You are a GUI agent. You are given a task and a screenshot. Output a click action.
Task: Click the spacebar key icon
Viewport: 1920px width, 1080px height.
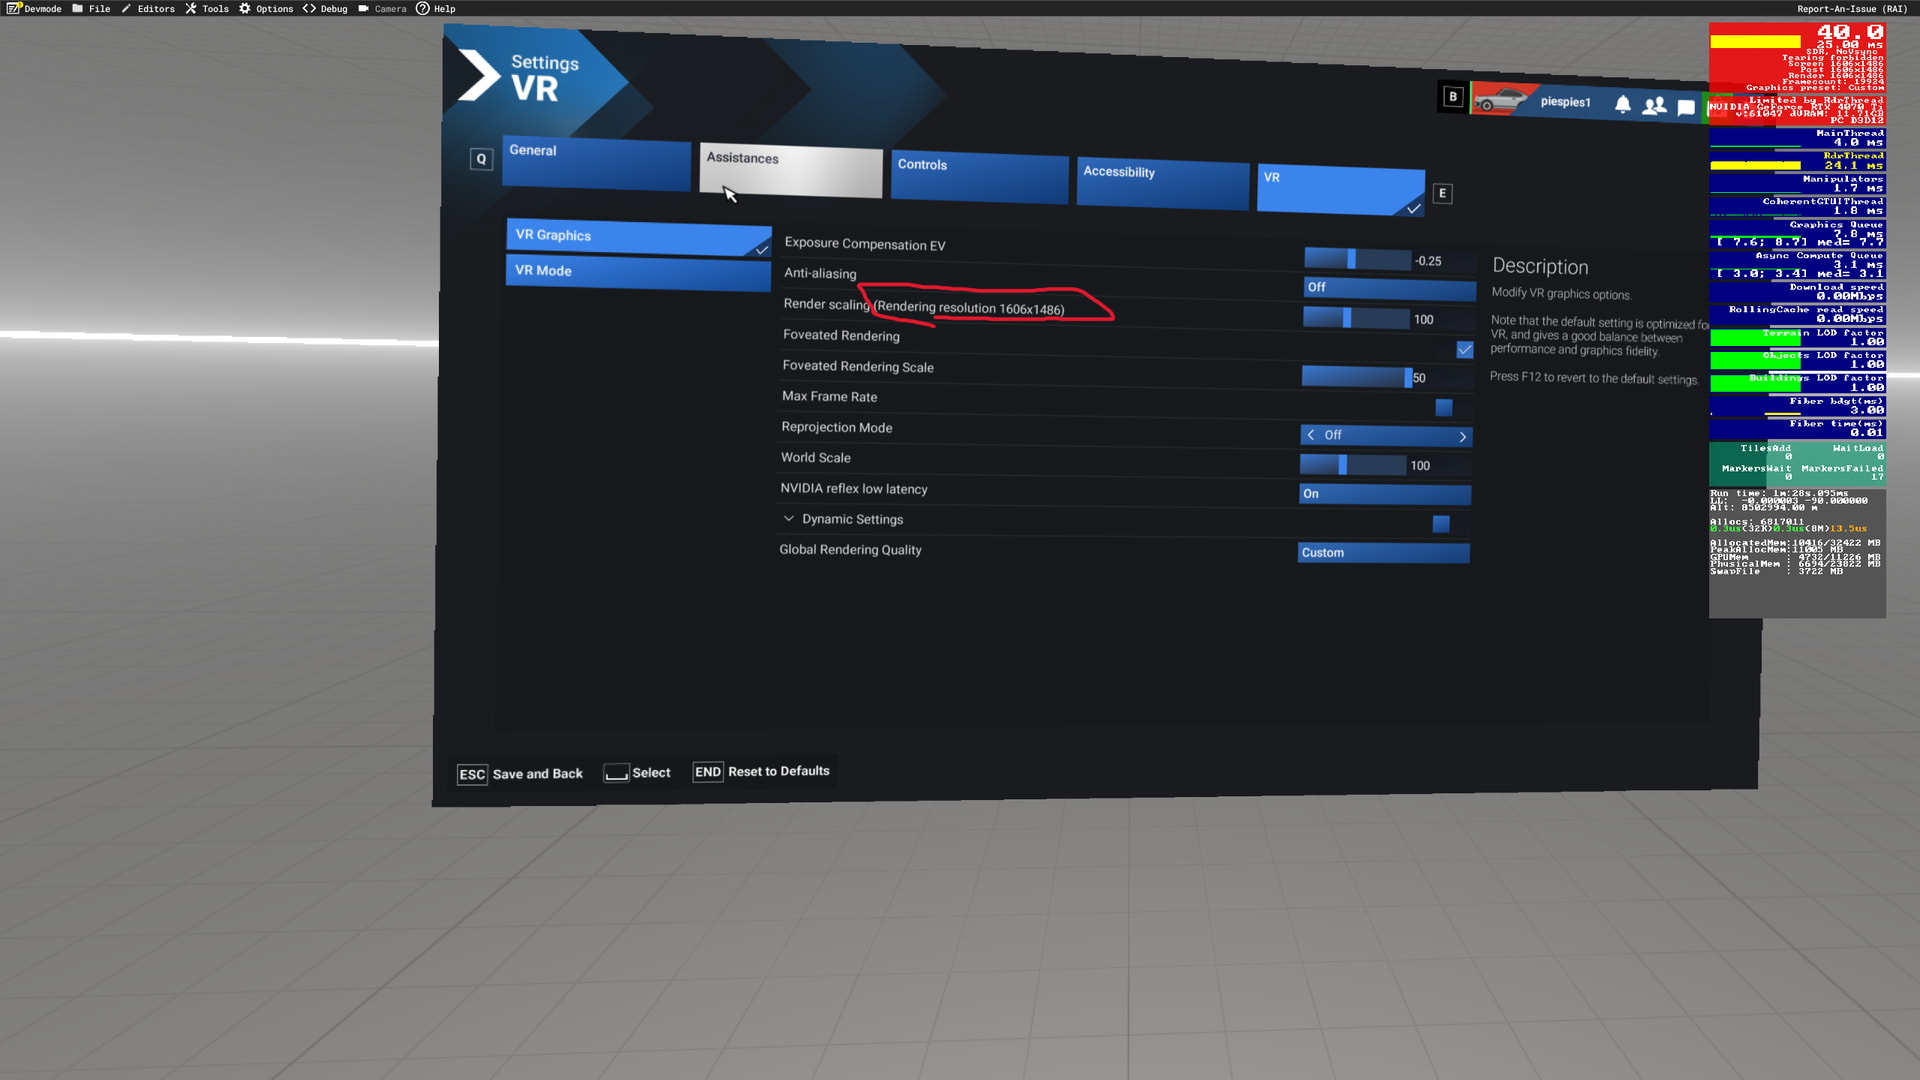point(616,773)
